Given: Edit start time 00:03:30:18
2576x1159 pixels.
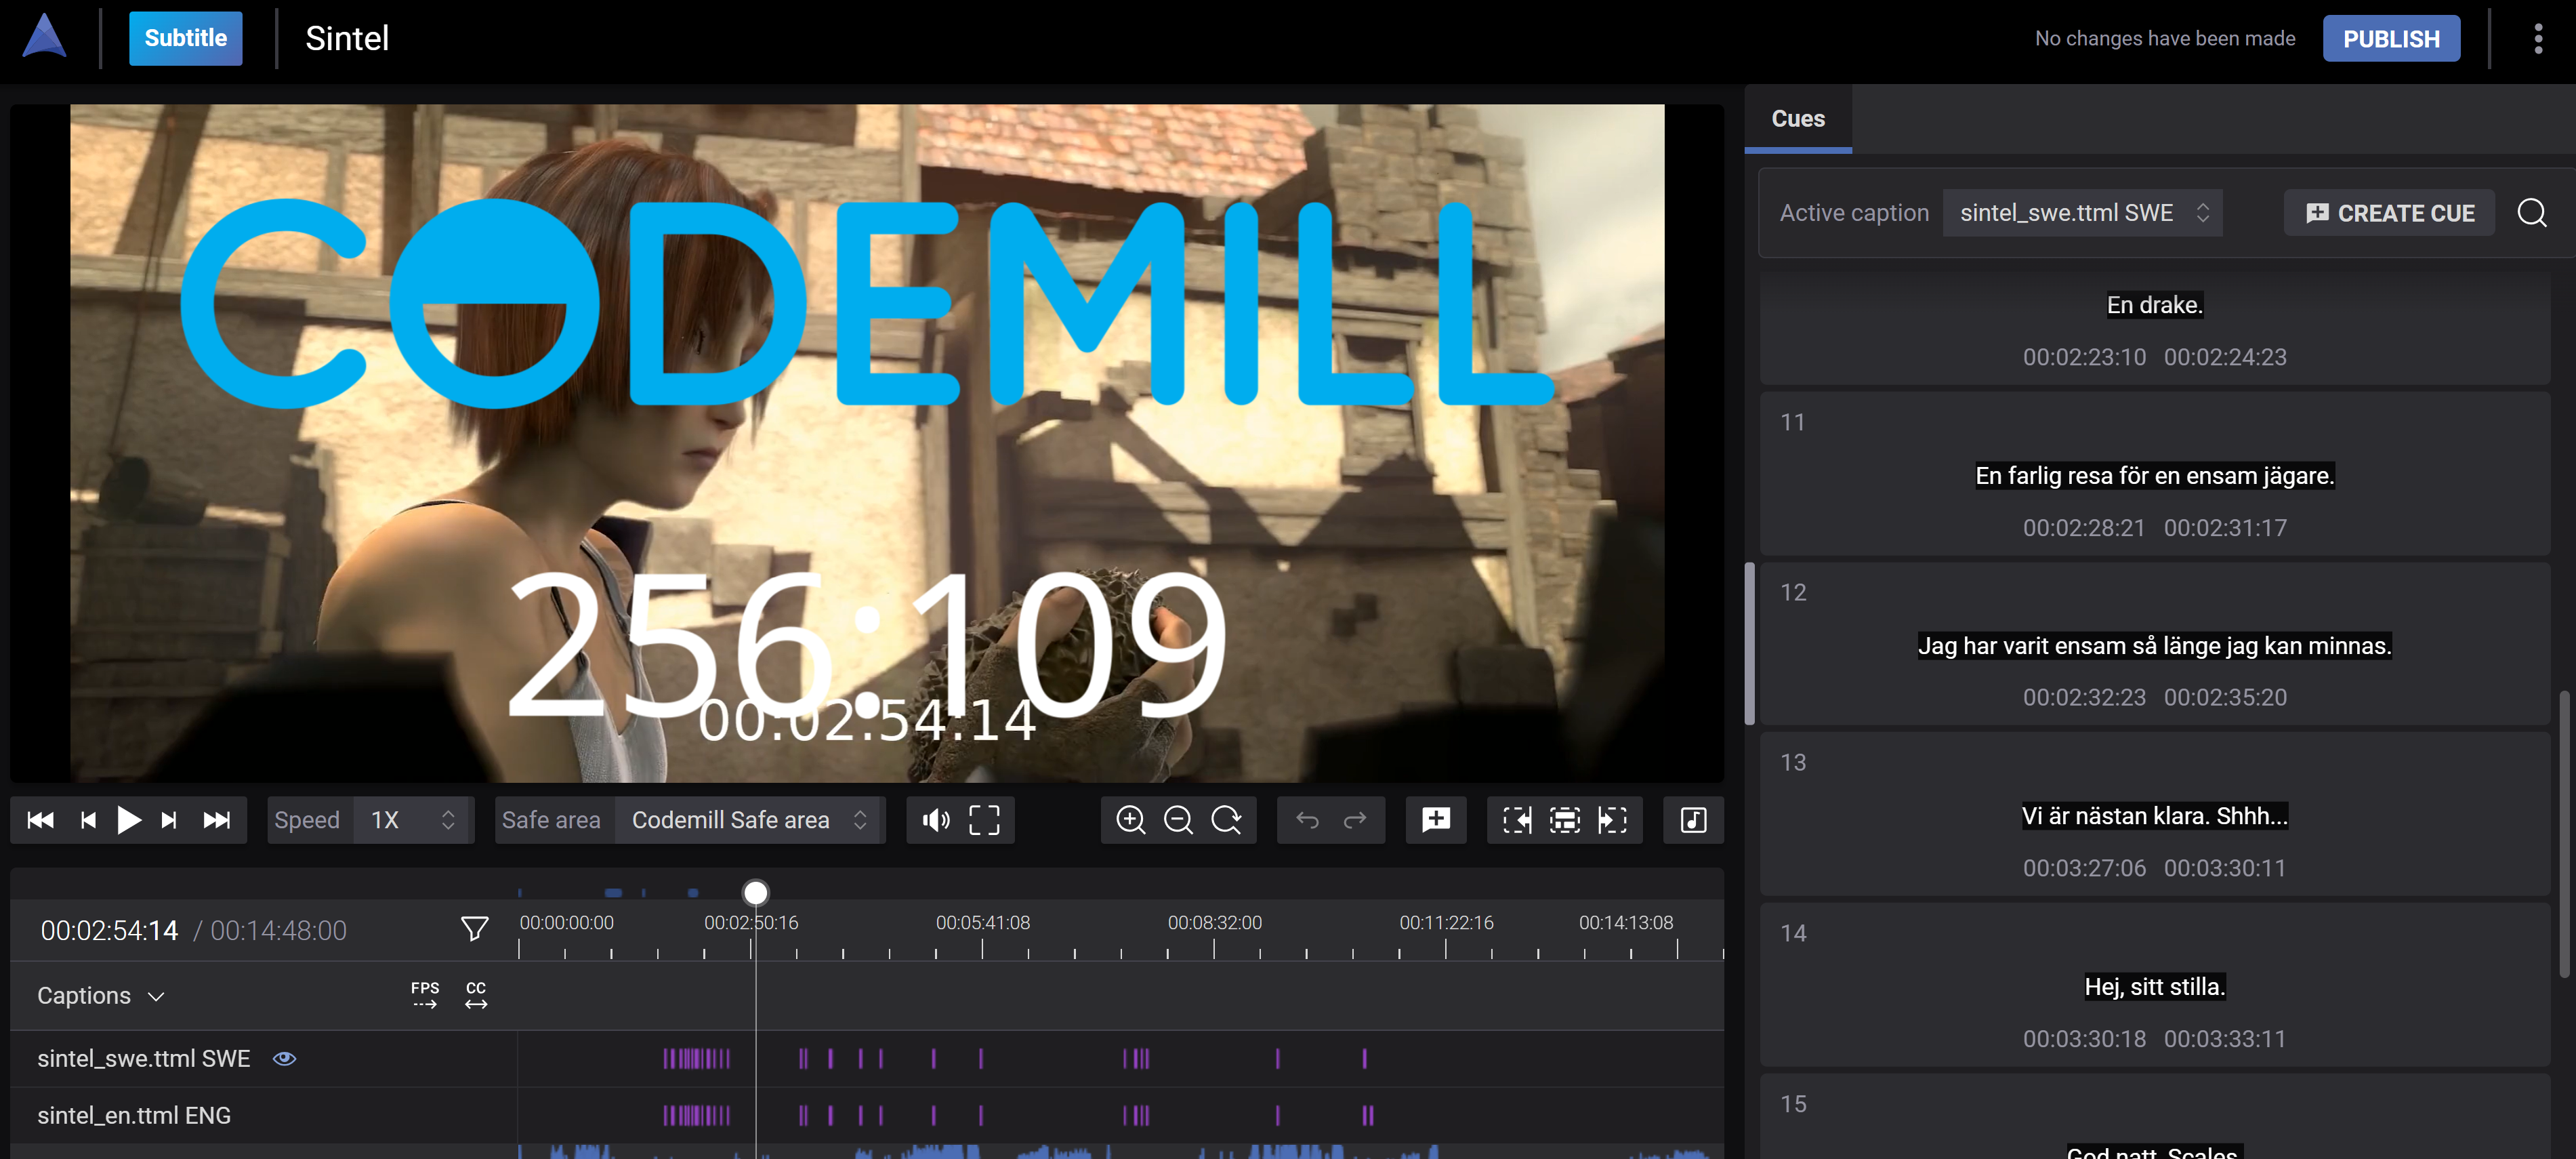Looking at the screenshot, I should click(x=2084, y=1039).
